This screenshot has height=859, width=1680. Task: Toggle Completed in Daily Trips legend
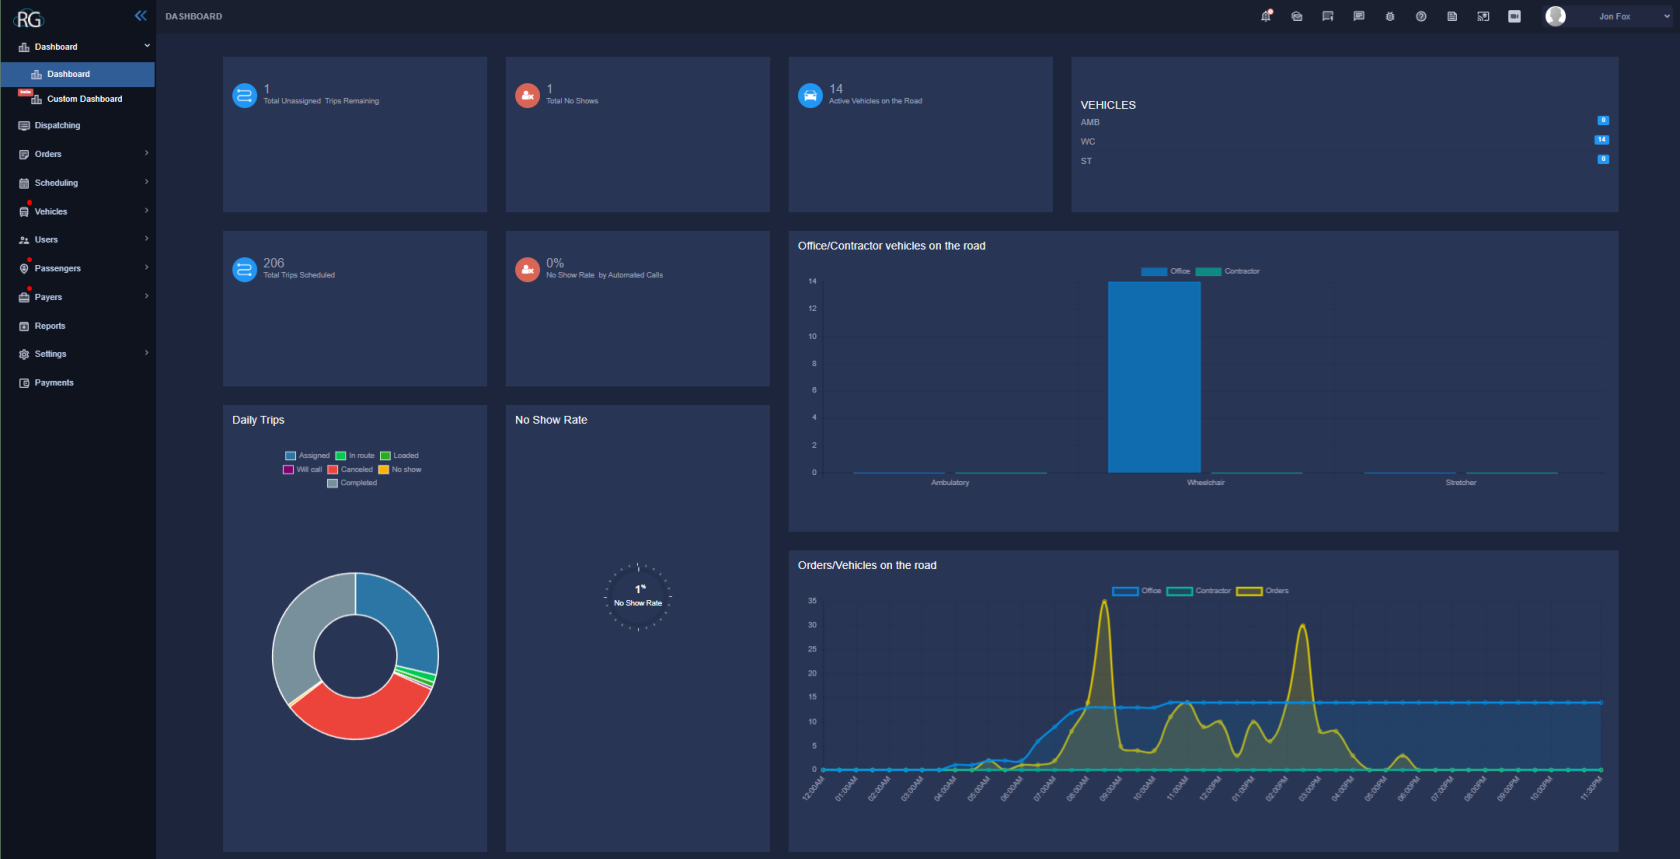[352, 483]
